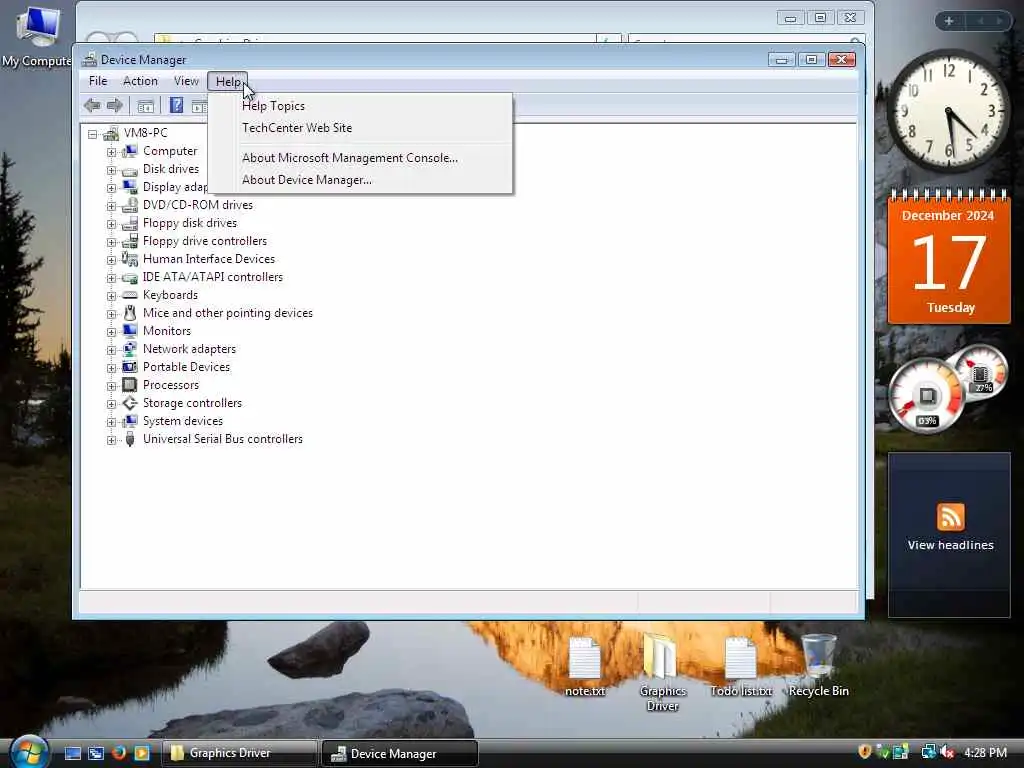The image size is (1024, 768).
Task: Click the Mice and other pointing devices icon
Action: click(x=130, y=313)
